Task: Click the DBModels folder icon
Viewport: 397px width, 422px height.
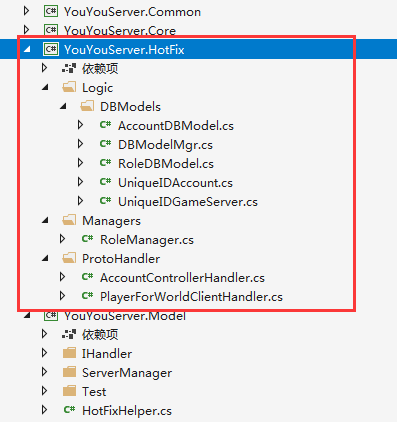Action: 87,106
